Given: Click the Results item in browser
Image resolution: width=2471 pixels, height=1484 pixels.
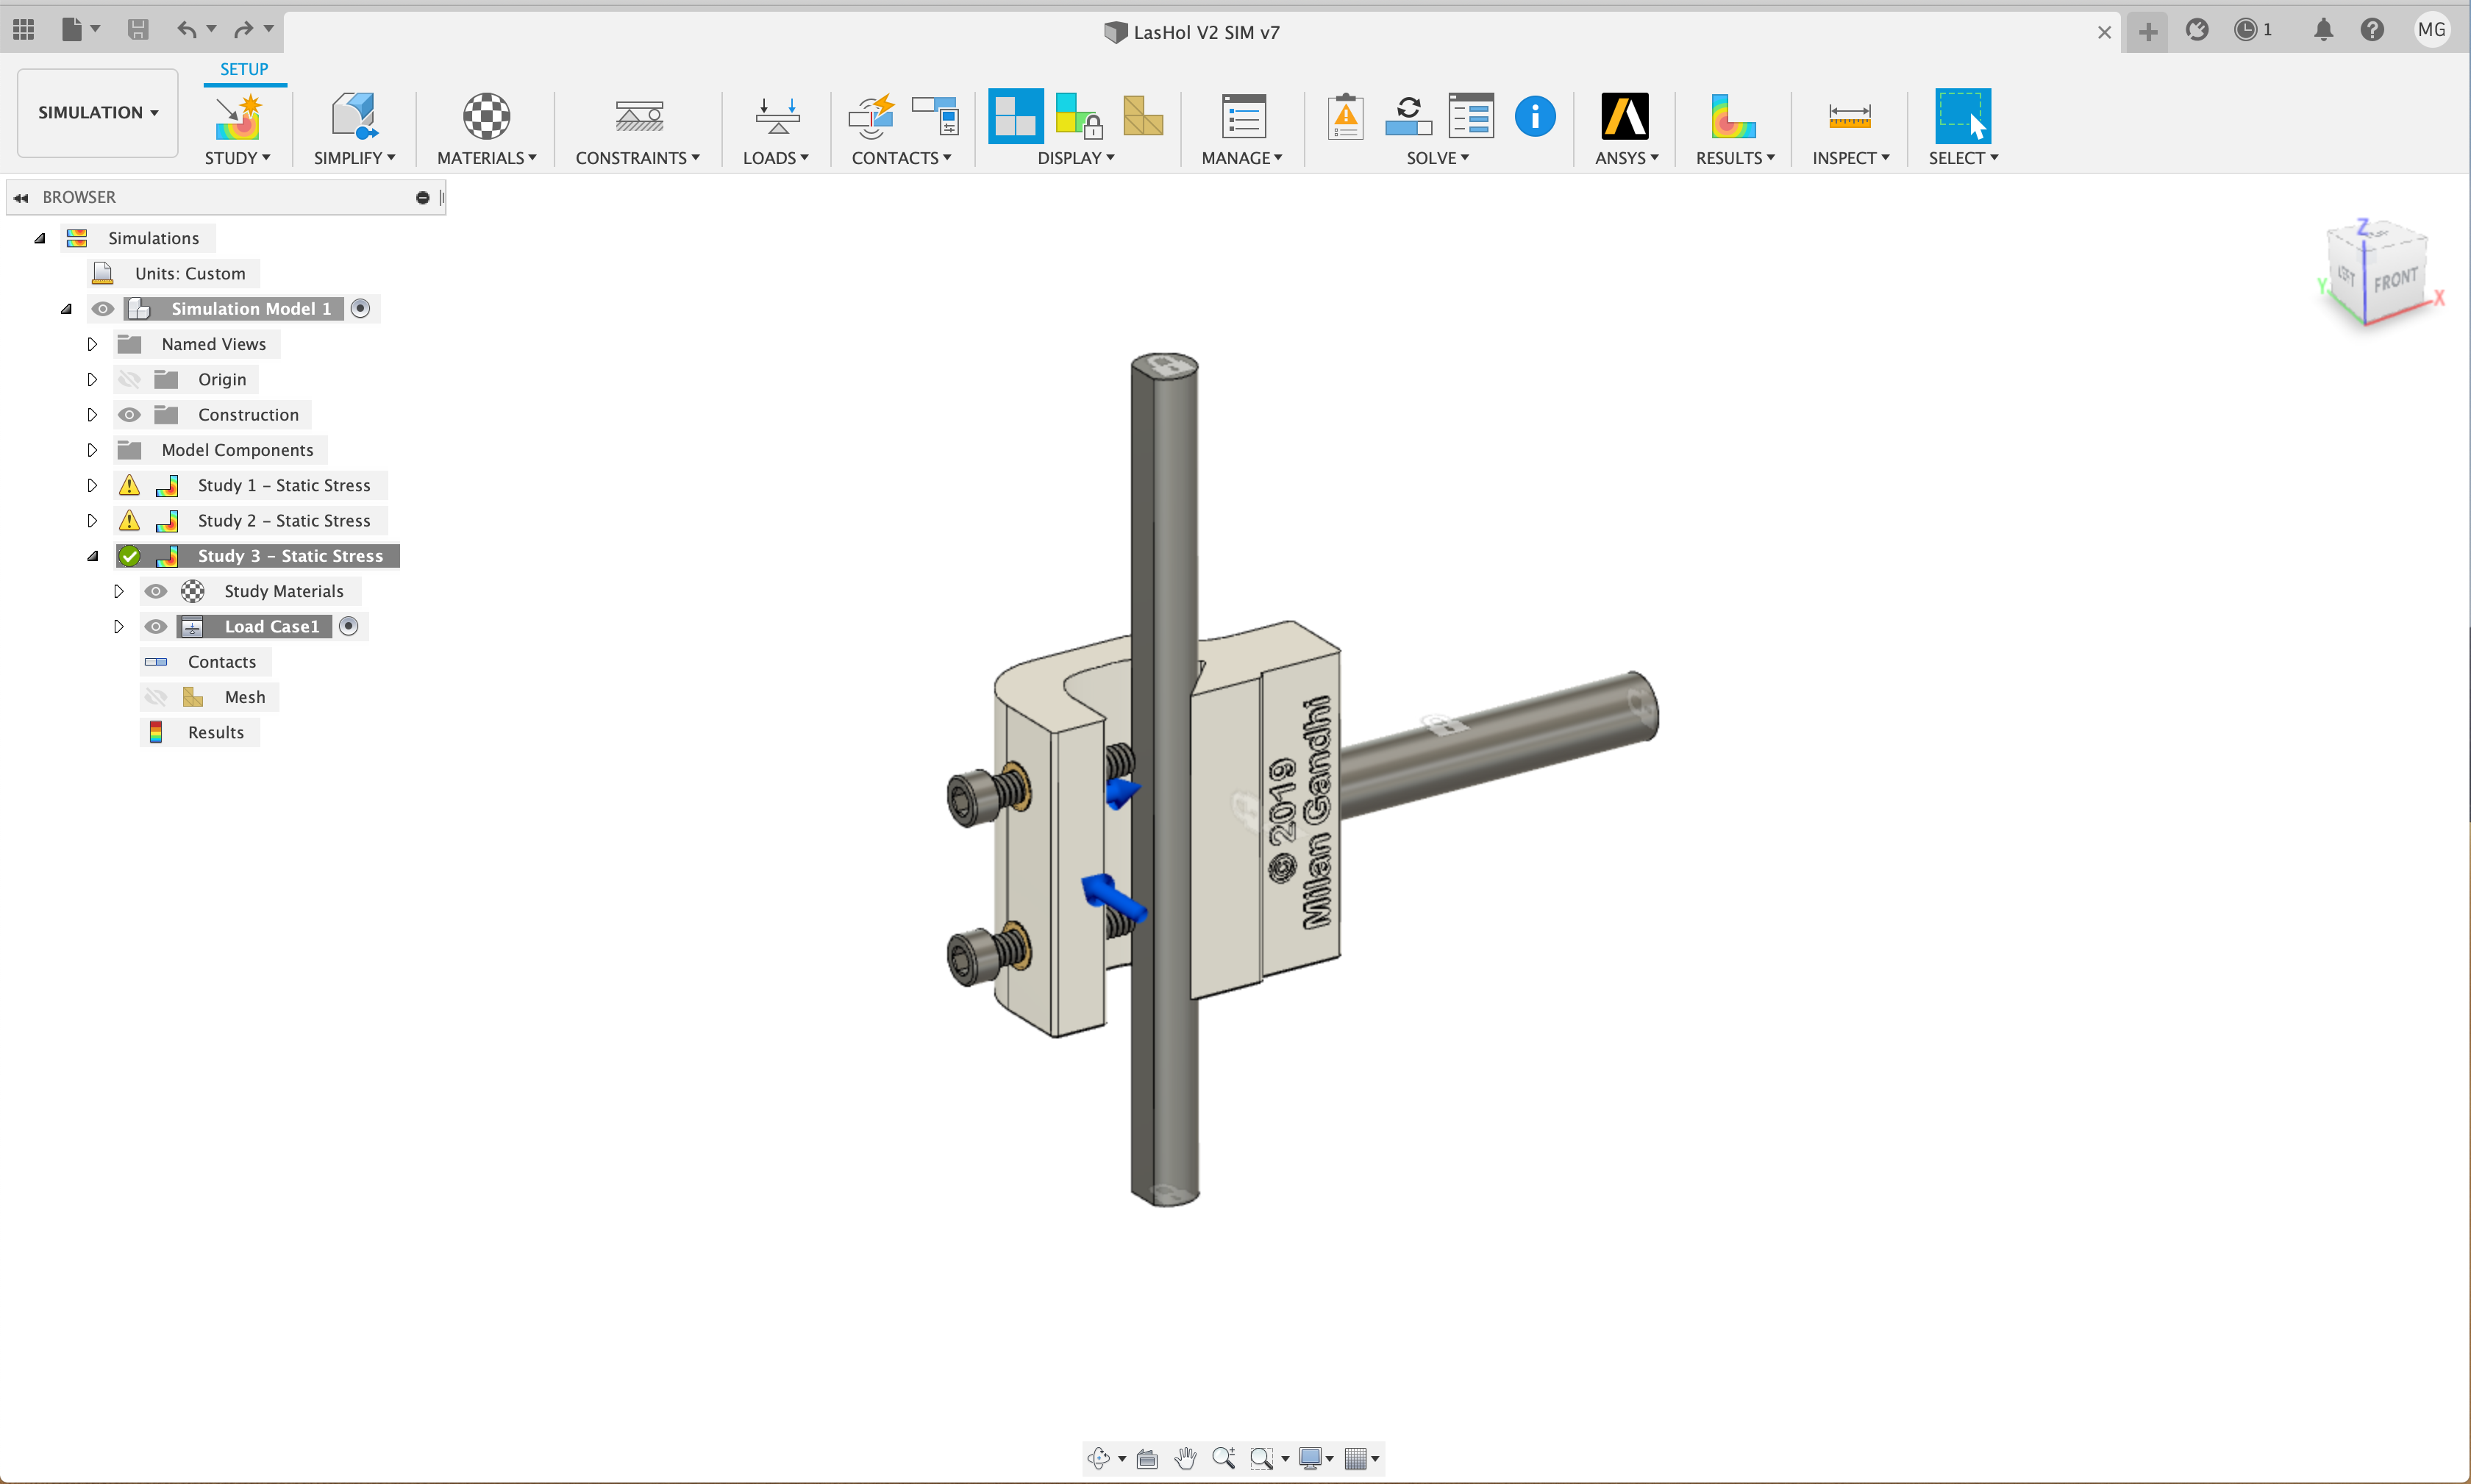Looking at the screenshot, I should pos(215,733).
